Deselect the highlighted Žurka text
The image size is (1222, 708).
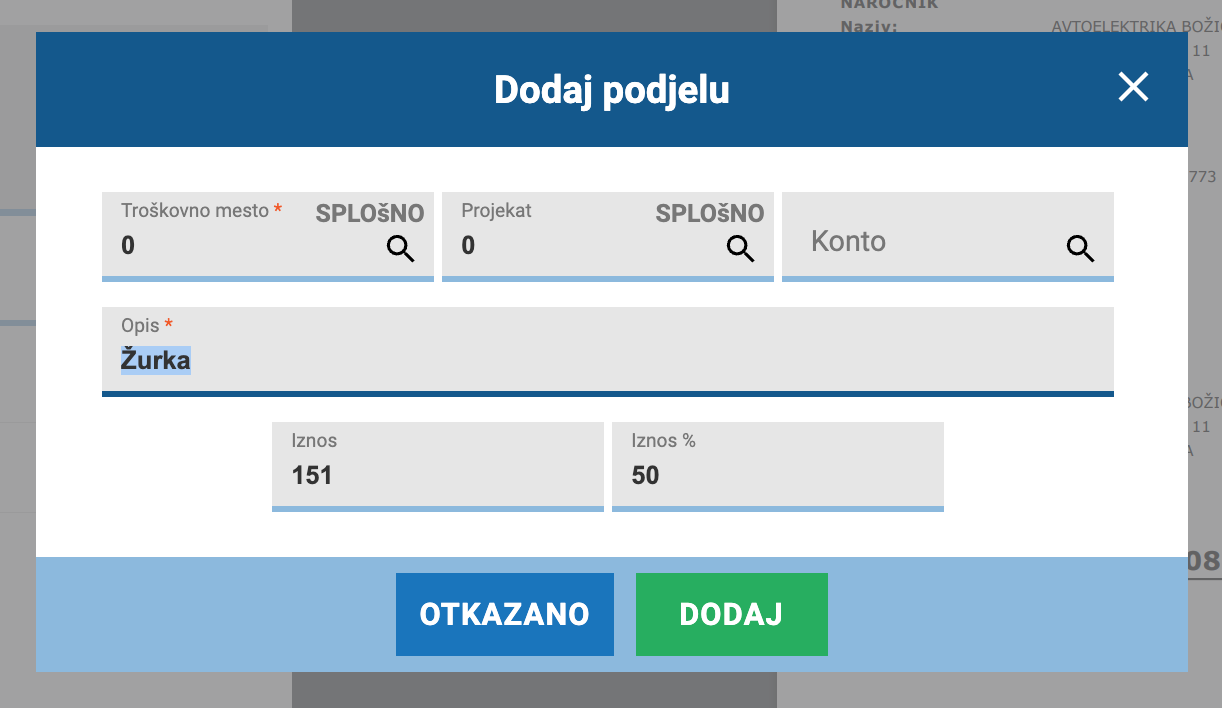156,360
